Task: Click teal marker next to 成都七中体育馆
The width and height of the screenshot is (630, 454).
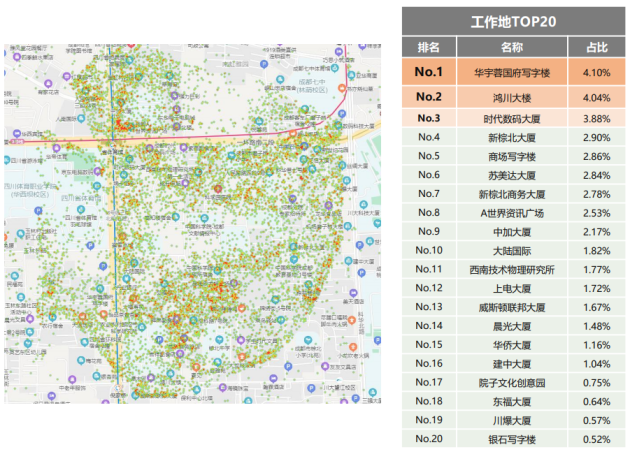Action: 335,68
